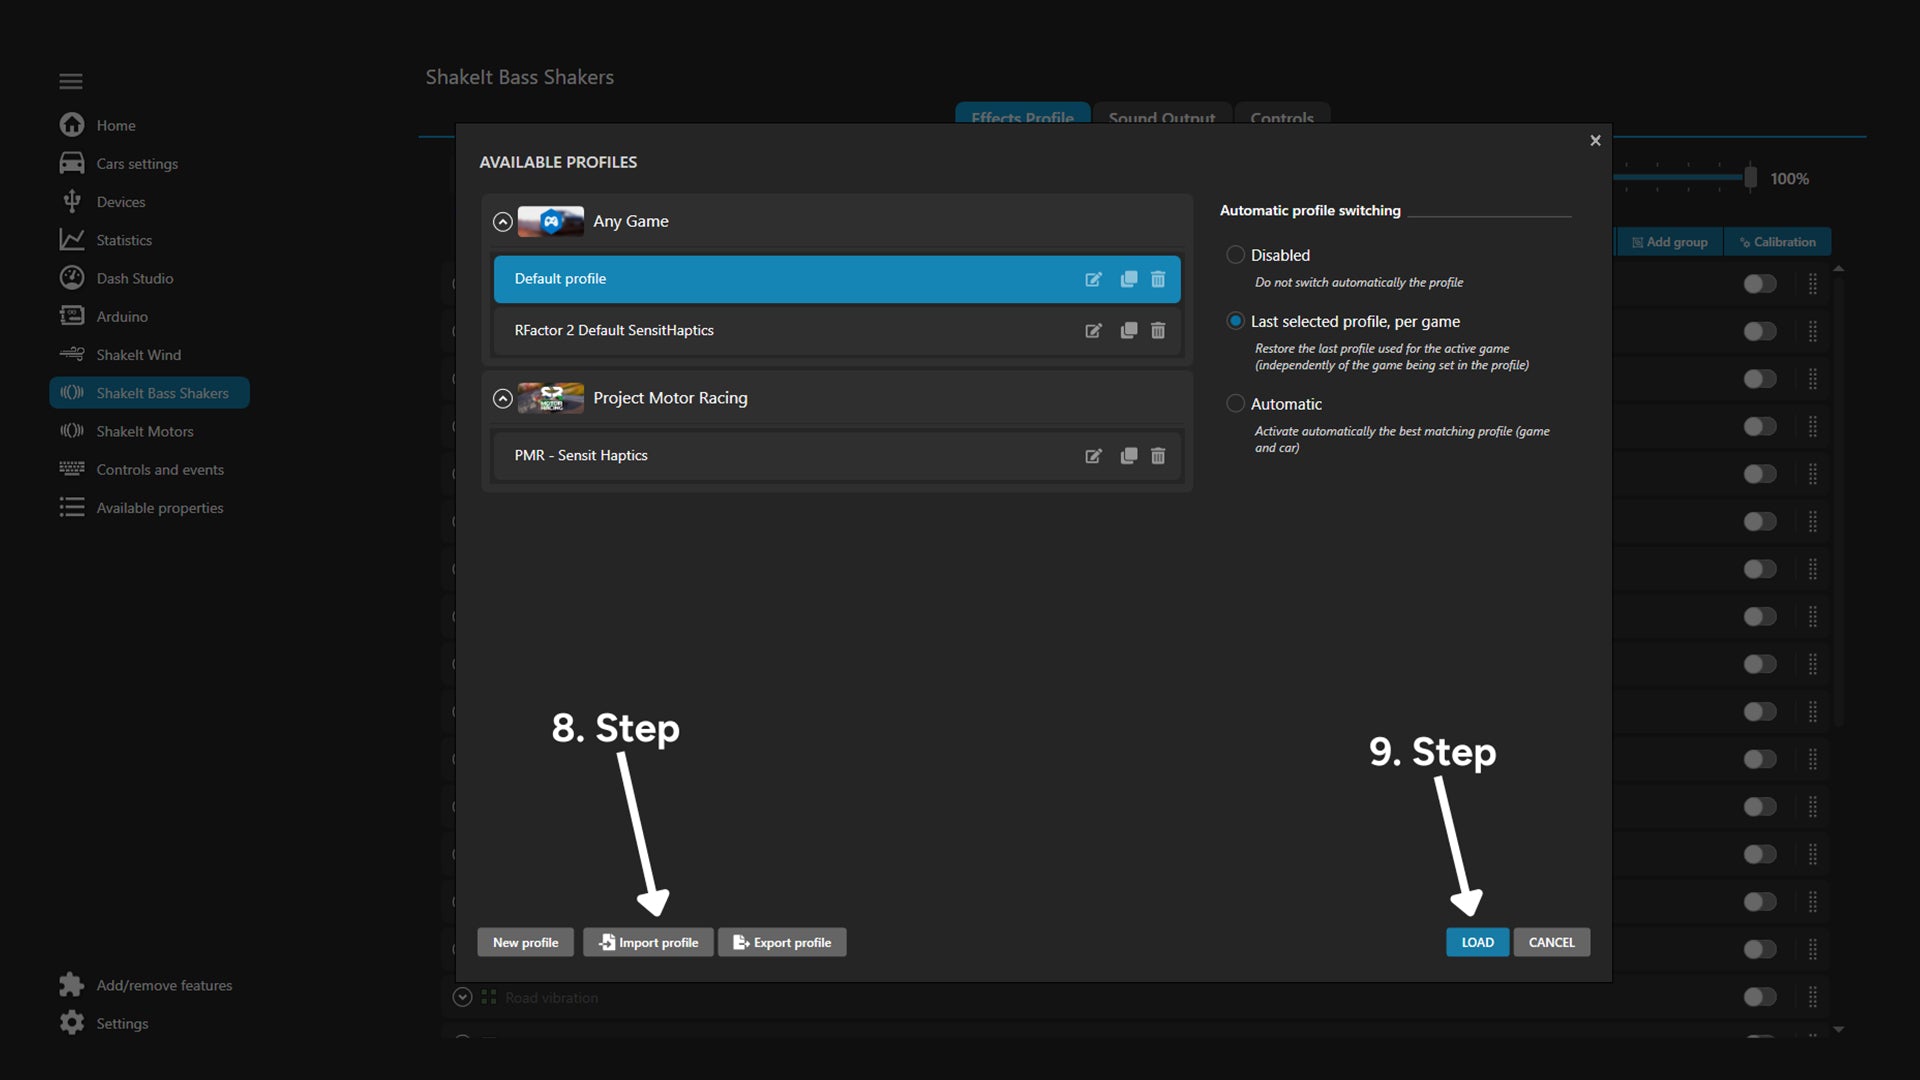Delete the PMR - Sensit Haptics profile
This screenshot has width=1920, height=1080.
[x=1158, y=456]
